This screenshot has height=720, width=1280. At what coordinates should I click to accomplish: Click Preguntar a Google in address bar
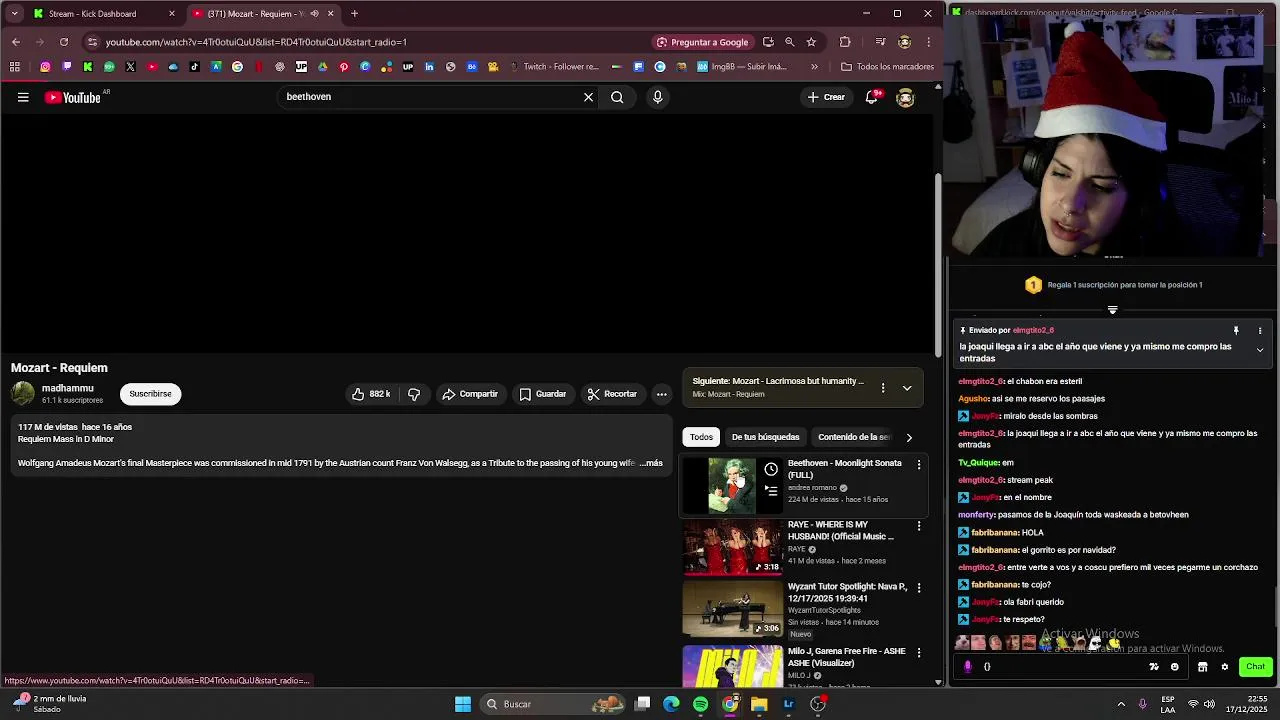[702, 42]
